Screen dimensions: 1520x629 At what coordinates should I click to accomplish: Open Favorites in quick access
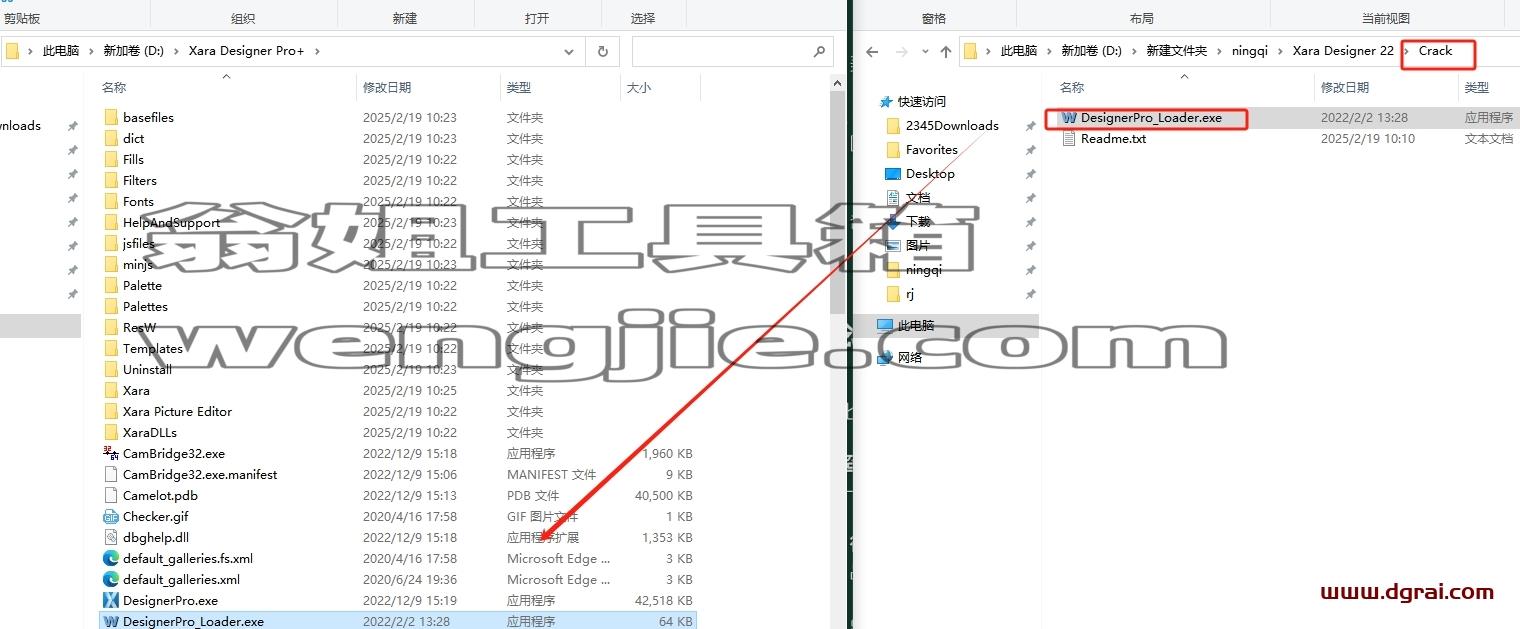pos(931,149)
